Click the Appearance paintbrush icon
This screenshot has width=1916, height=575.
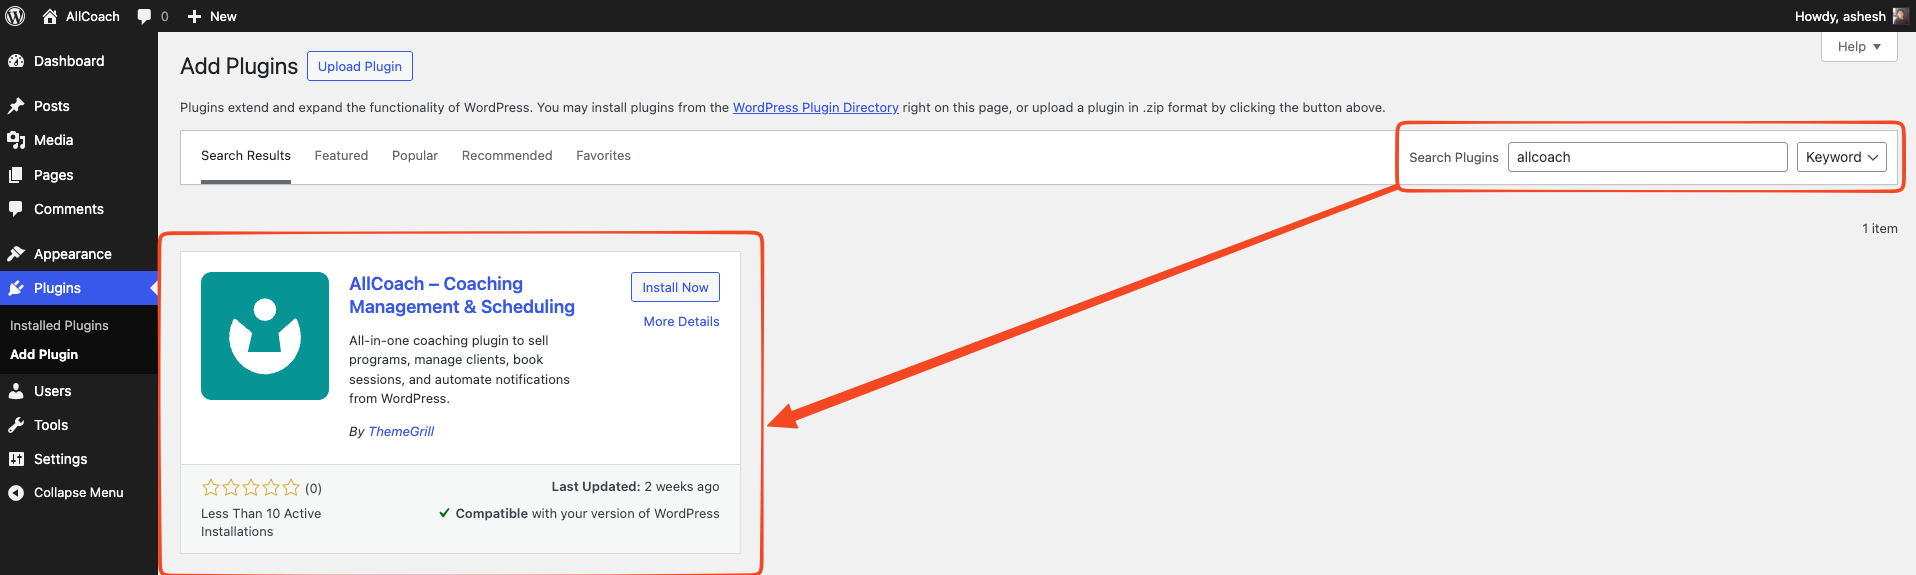coord(16,254)
